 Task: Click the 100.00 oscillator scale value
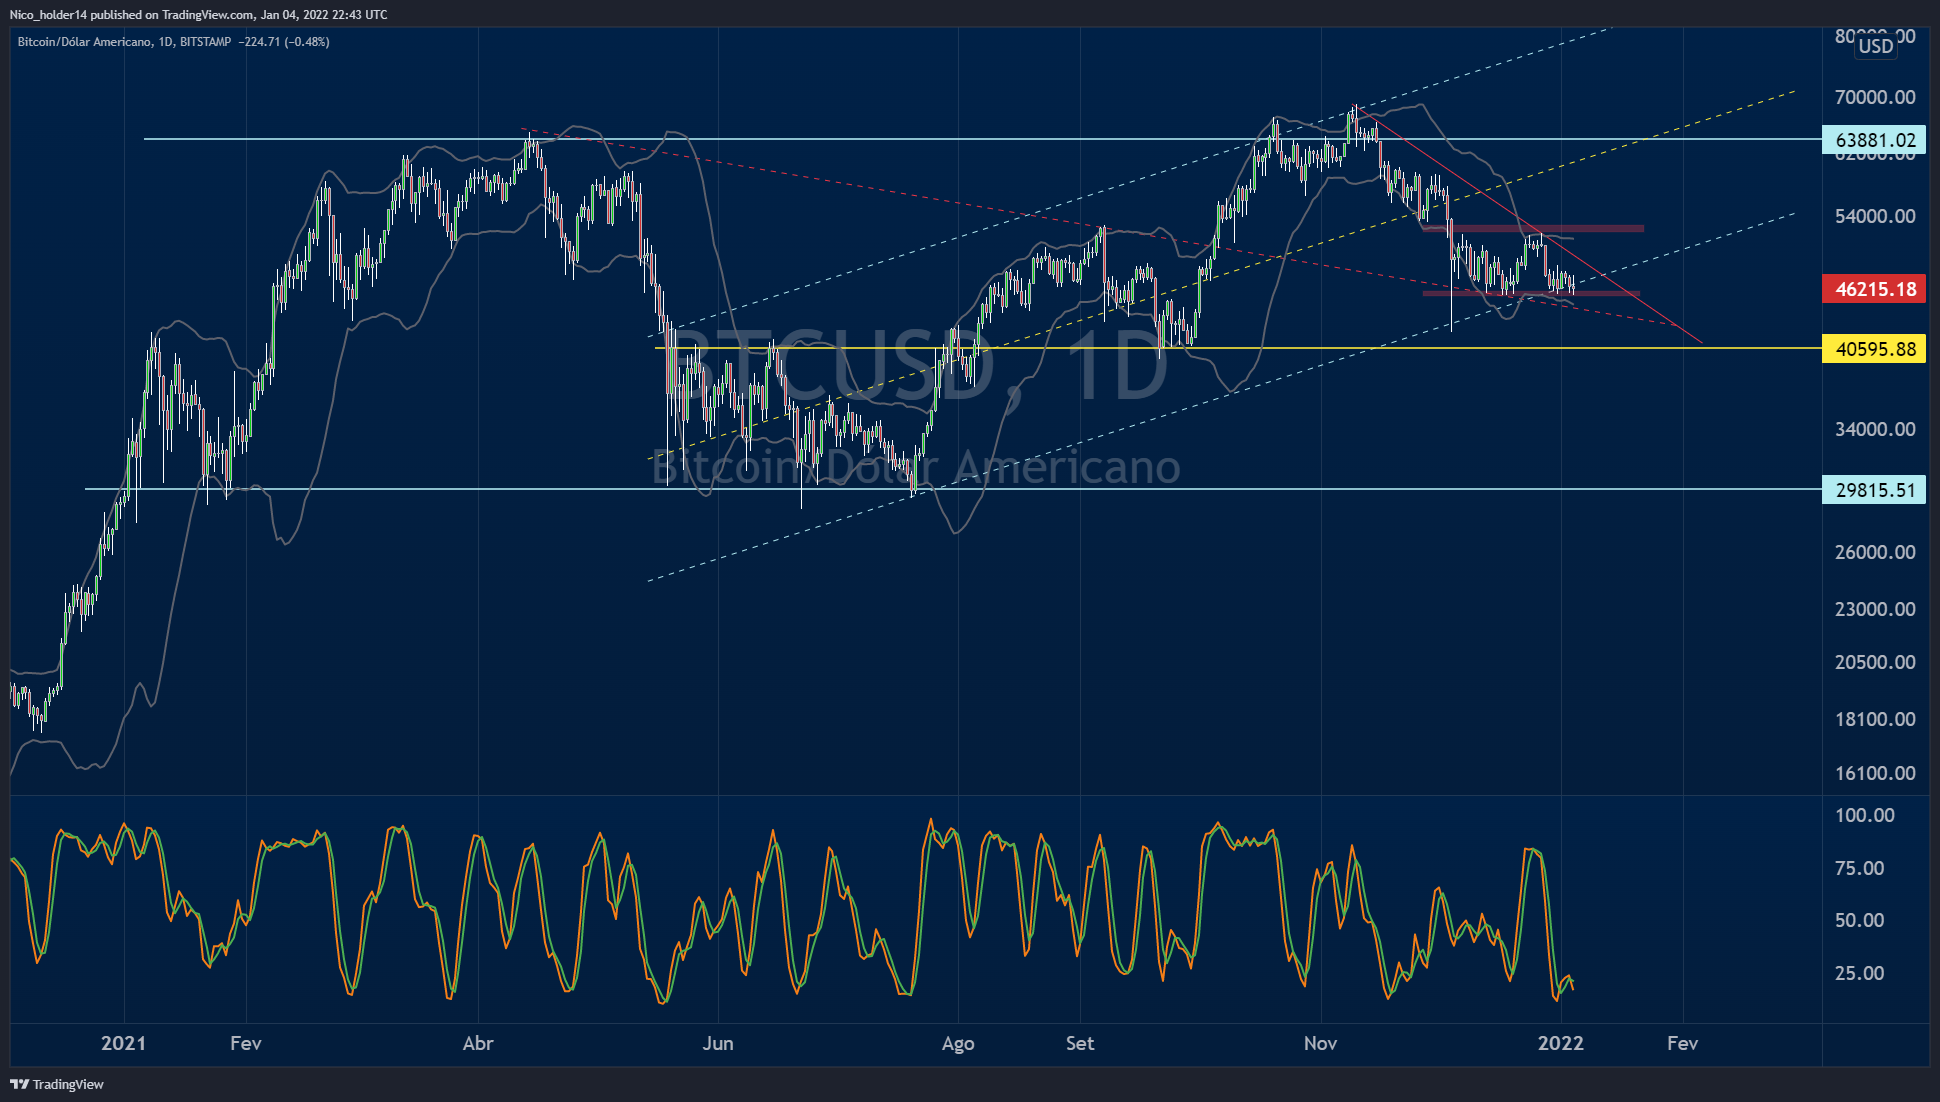point(1864,815)
